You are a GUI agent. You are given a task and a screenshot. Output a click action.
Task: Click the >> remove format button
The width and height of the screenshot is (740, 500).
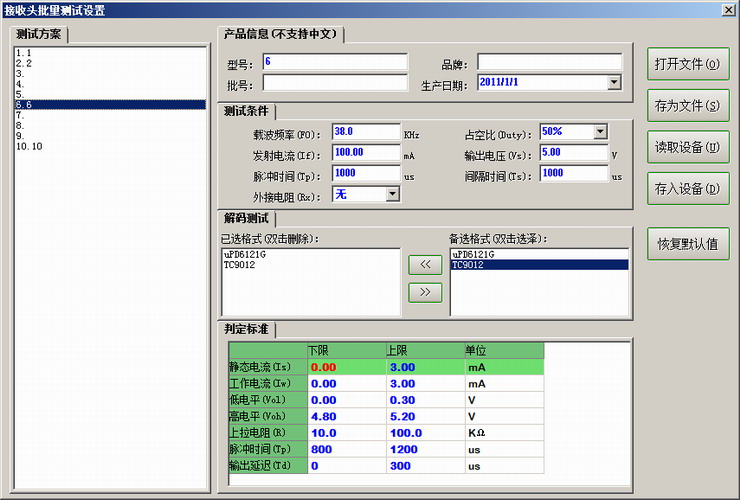click(x=425, y=292)
